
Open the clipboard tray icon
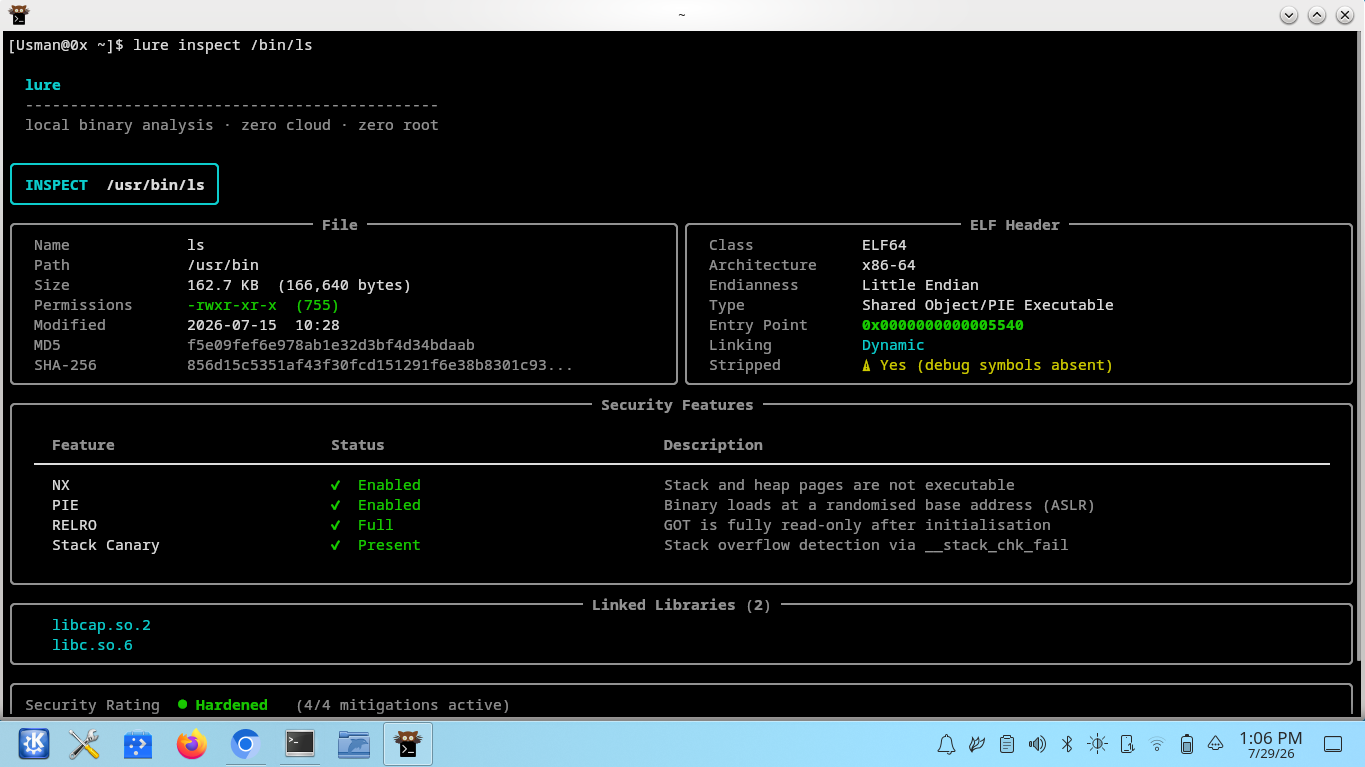point(1007,744)
